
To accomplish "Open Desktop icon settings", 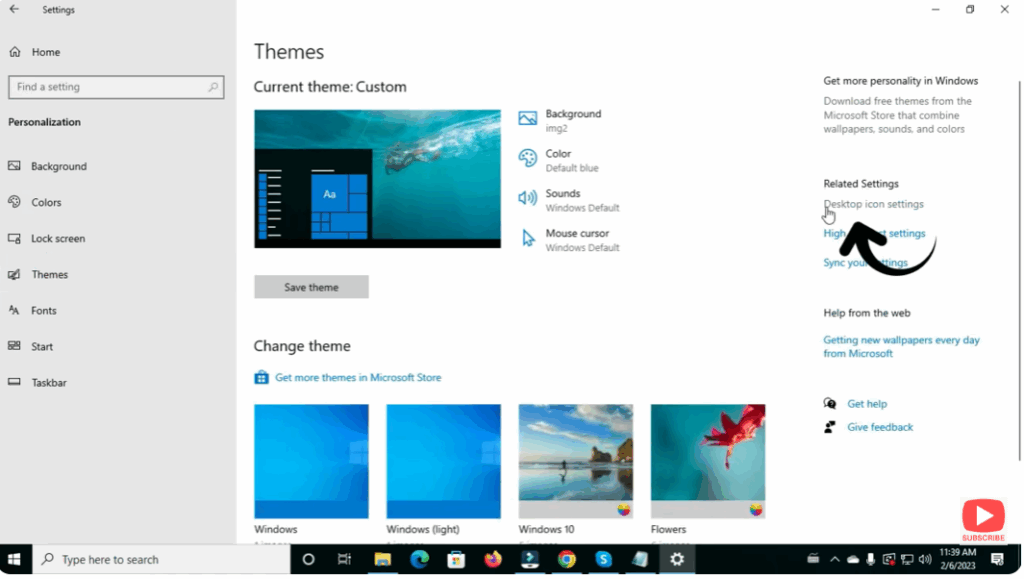I will pyautogui.click(x=873, y=204).
